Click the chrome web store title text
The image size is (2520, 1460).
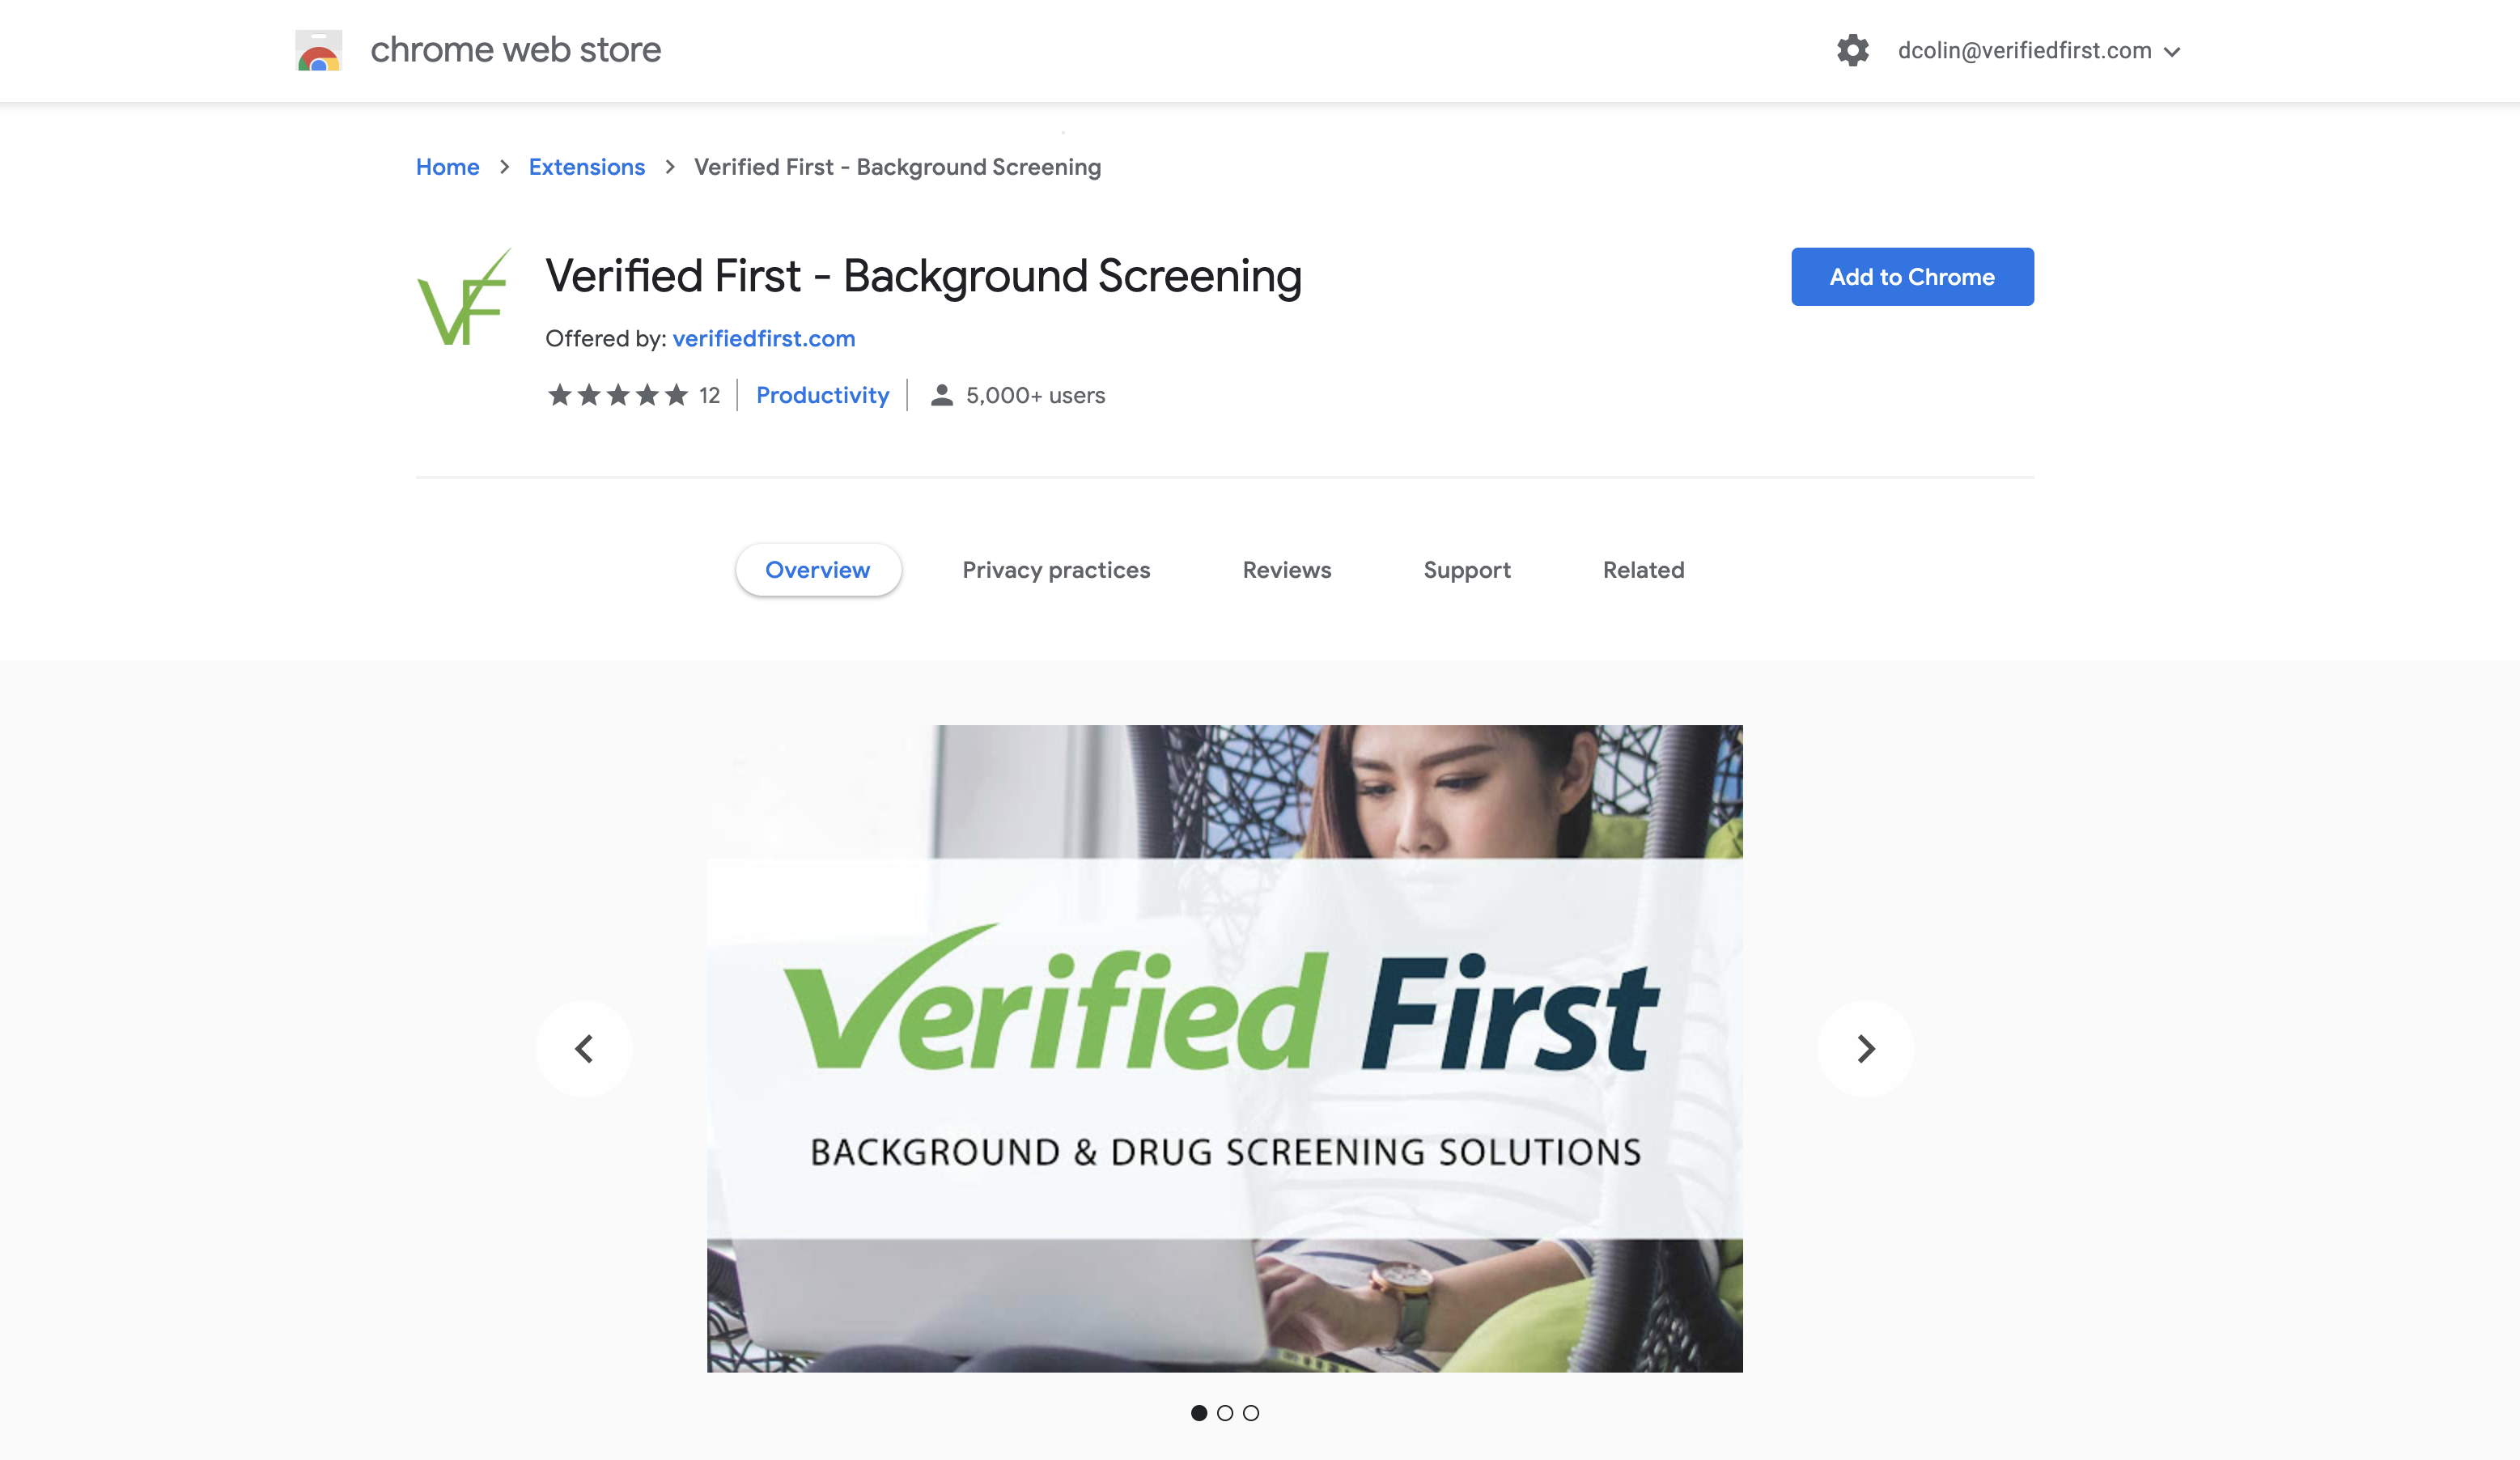tap(515, 50)
